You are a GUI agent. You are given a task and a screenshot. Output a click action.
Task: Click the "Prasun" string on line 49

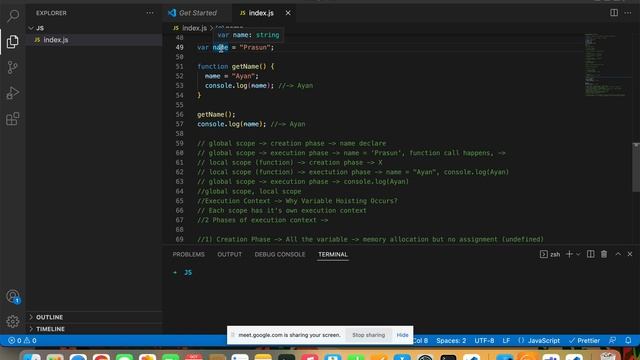(x=255, y=47)
